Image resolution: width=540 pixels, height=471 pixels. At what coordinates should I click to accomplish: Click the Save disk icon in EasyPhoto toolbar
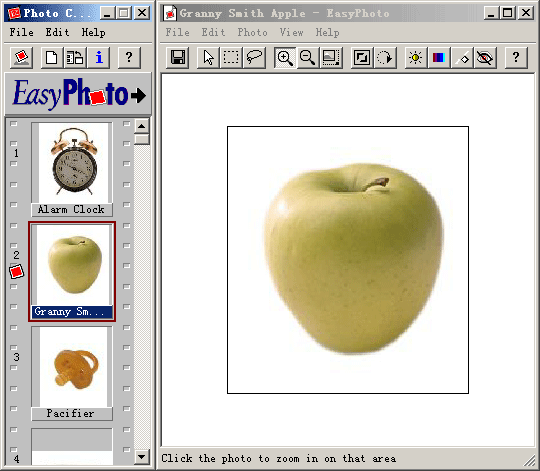[x=177, y=57]
